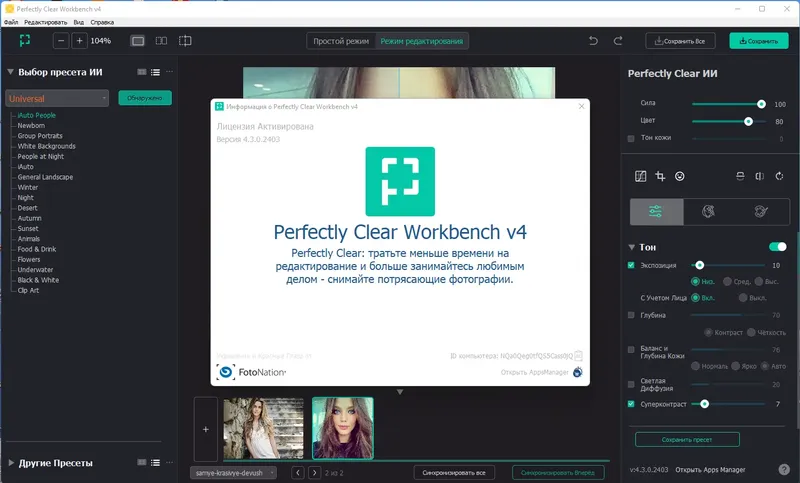Switch to side-by-side compare view icon
This screenshot has width=800, height=483.
[161, 41]
